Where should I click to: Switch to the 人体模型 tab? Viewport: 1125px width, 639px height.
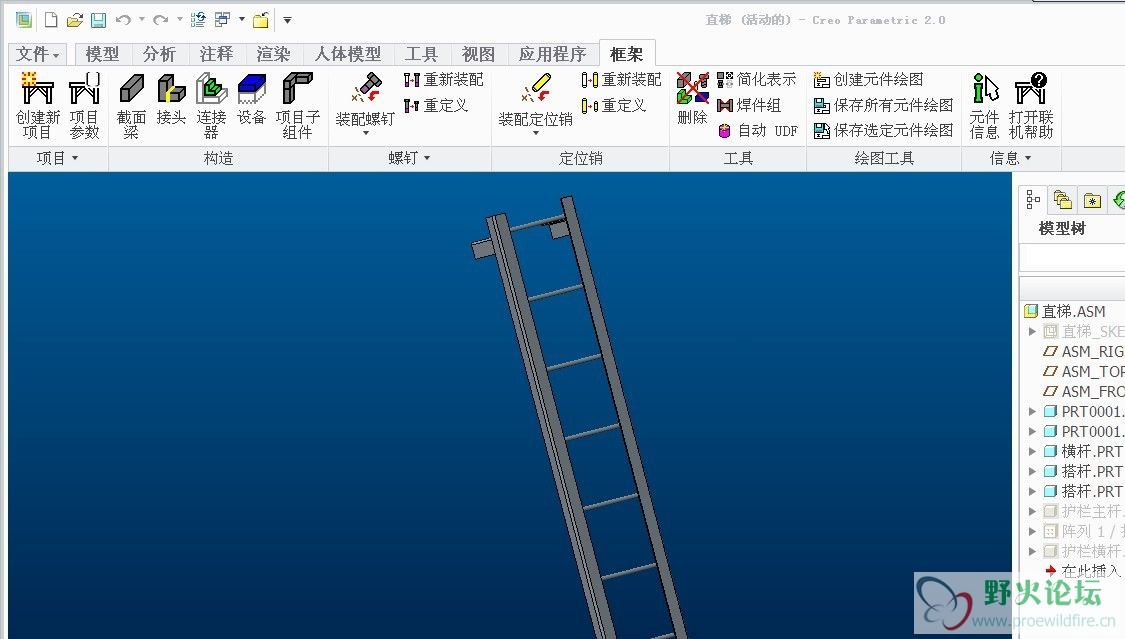(x=348, y=54)
